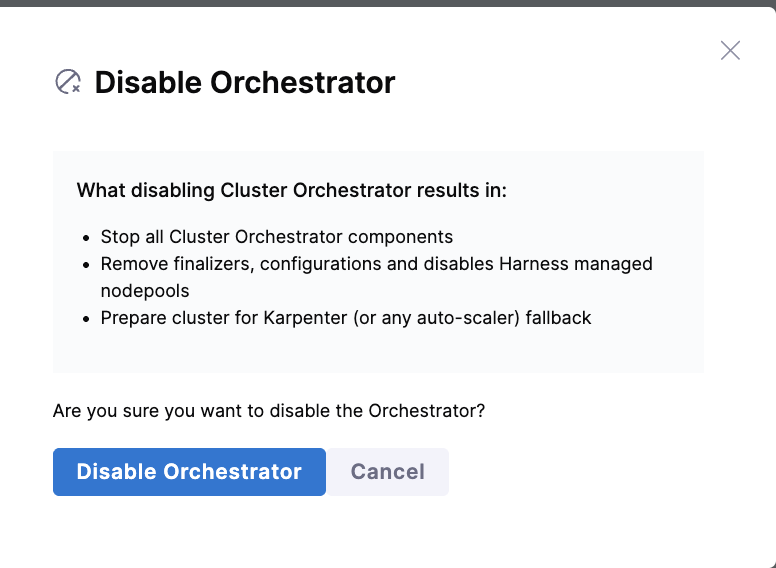Click the dark backdrop strip above the dialog

pyautogui.click(x=388, y=3)
